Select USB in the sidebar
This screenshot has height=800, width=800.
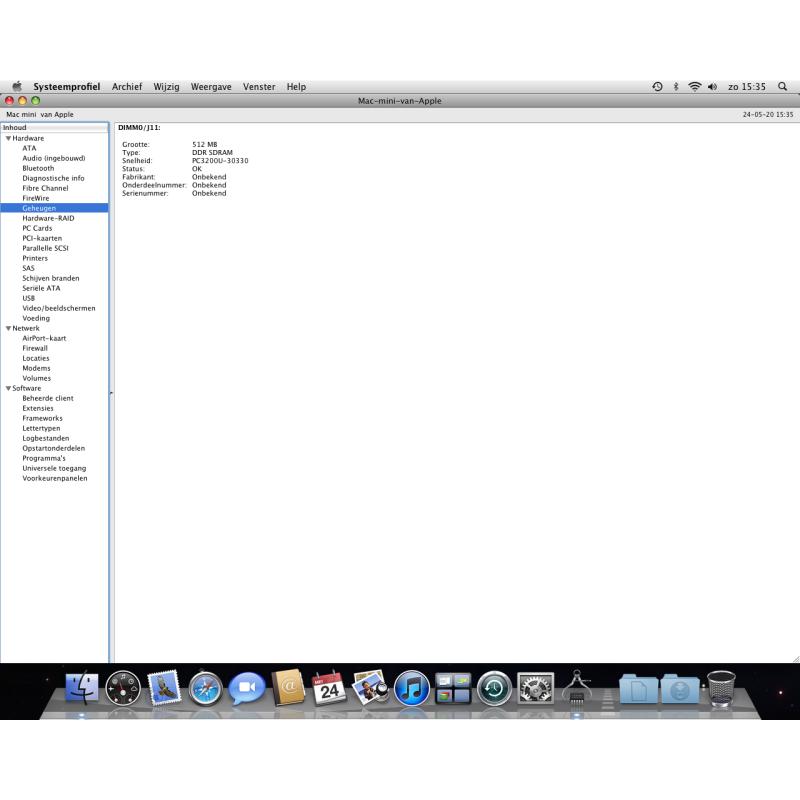pos(29,298)
